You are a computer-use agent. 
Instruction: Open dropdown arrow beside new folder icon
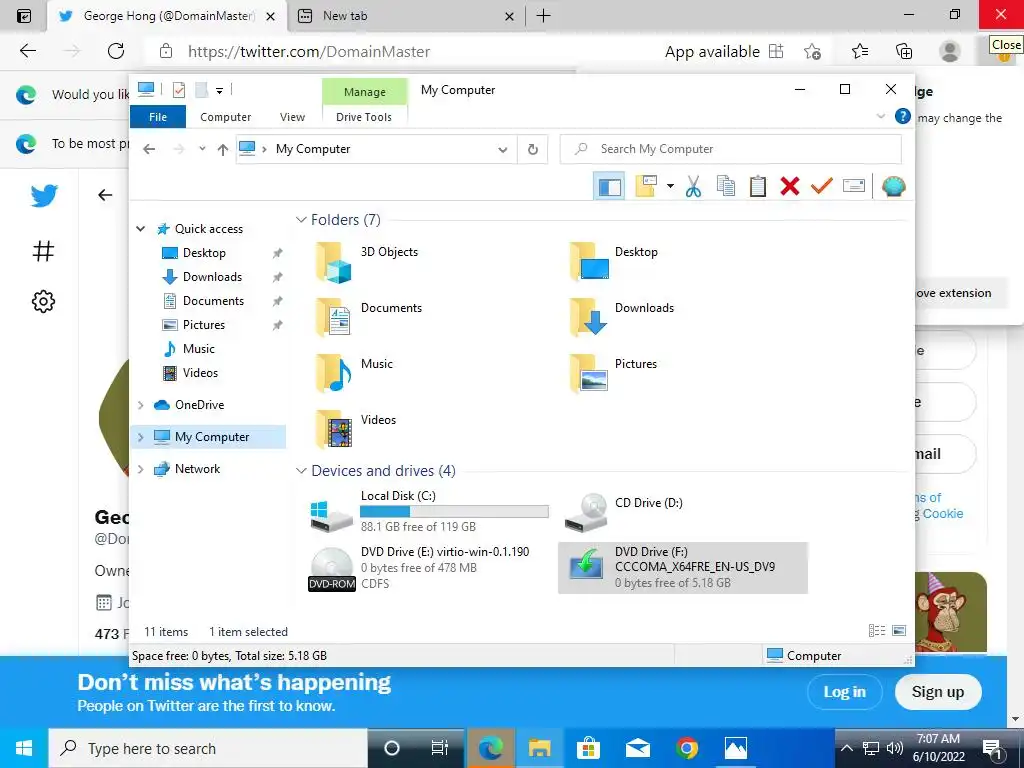click(670, 187)
